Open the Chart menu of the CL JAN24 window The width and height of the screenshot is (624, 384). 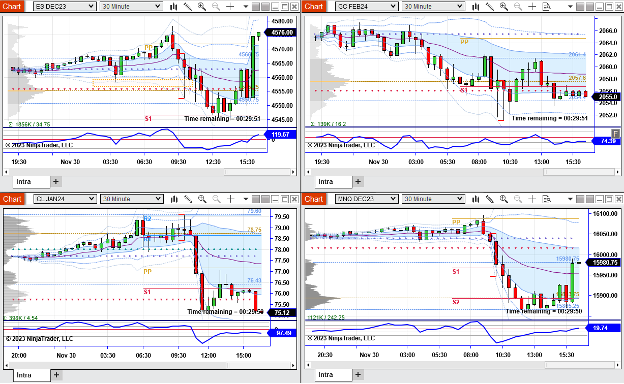click(12, 199)
